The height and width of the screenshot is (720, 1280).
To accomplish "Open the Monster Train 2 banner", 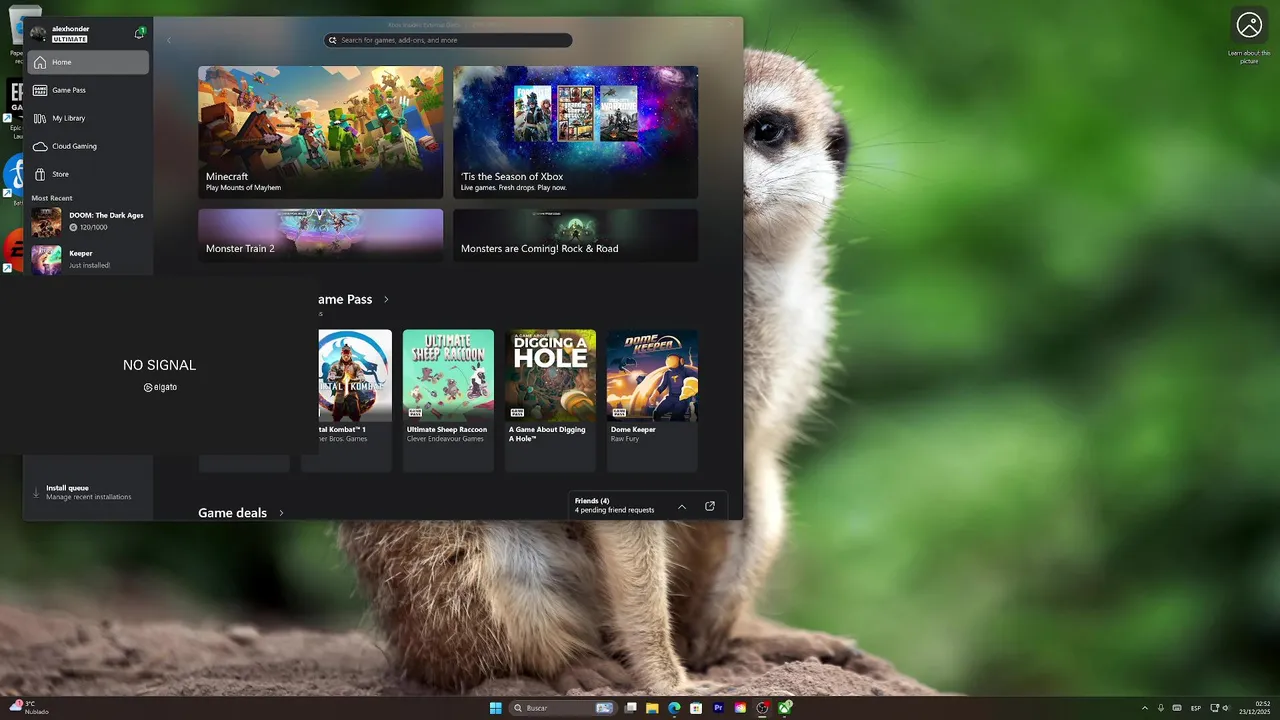I will (x=320, y=235).
